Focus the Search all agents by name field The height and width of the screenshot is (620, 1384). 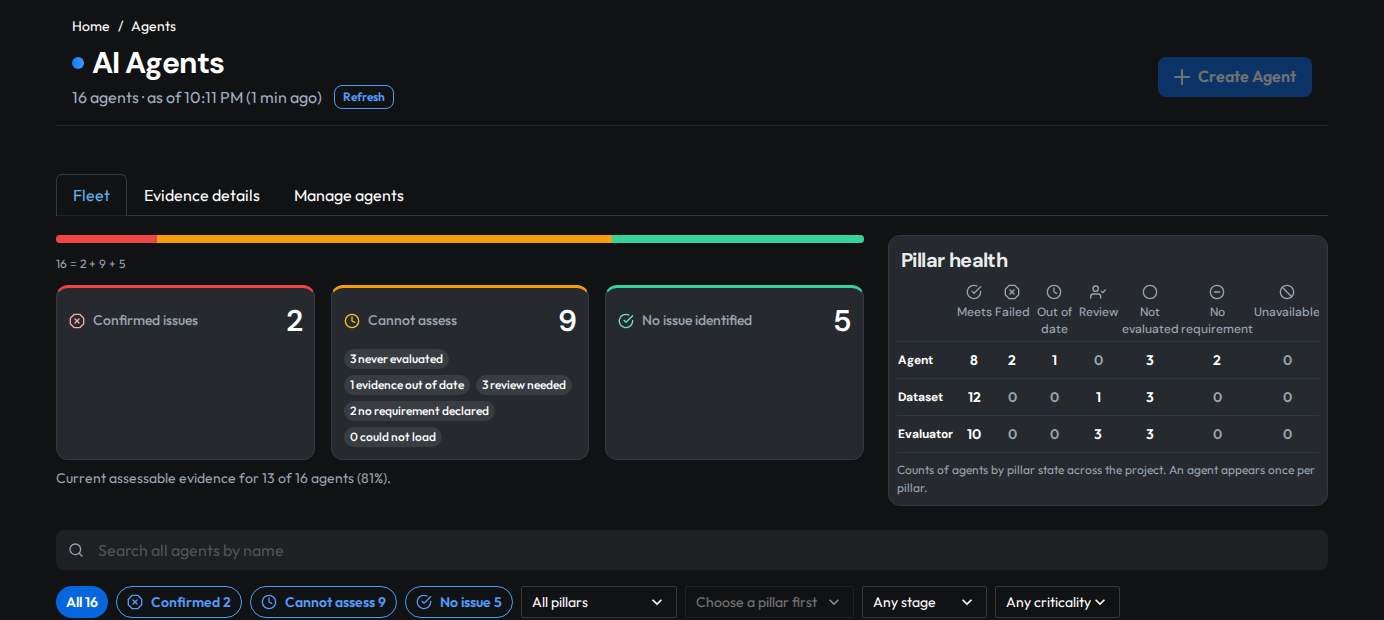pos(692,550)
